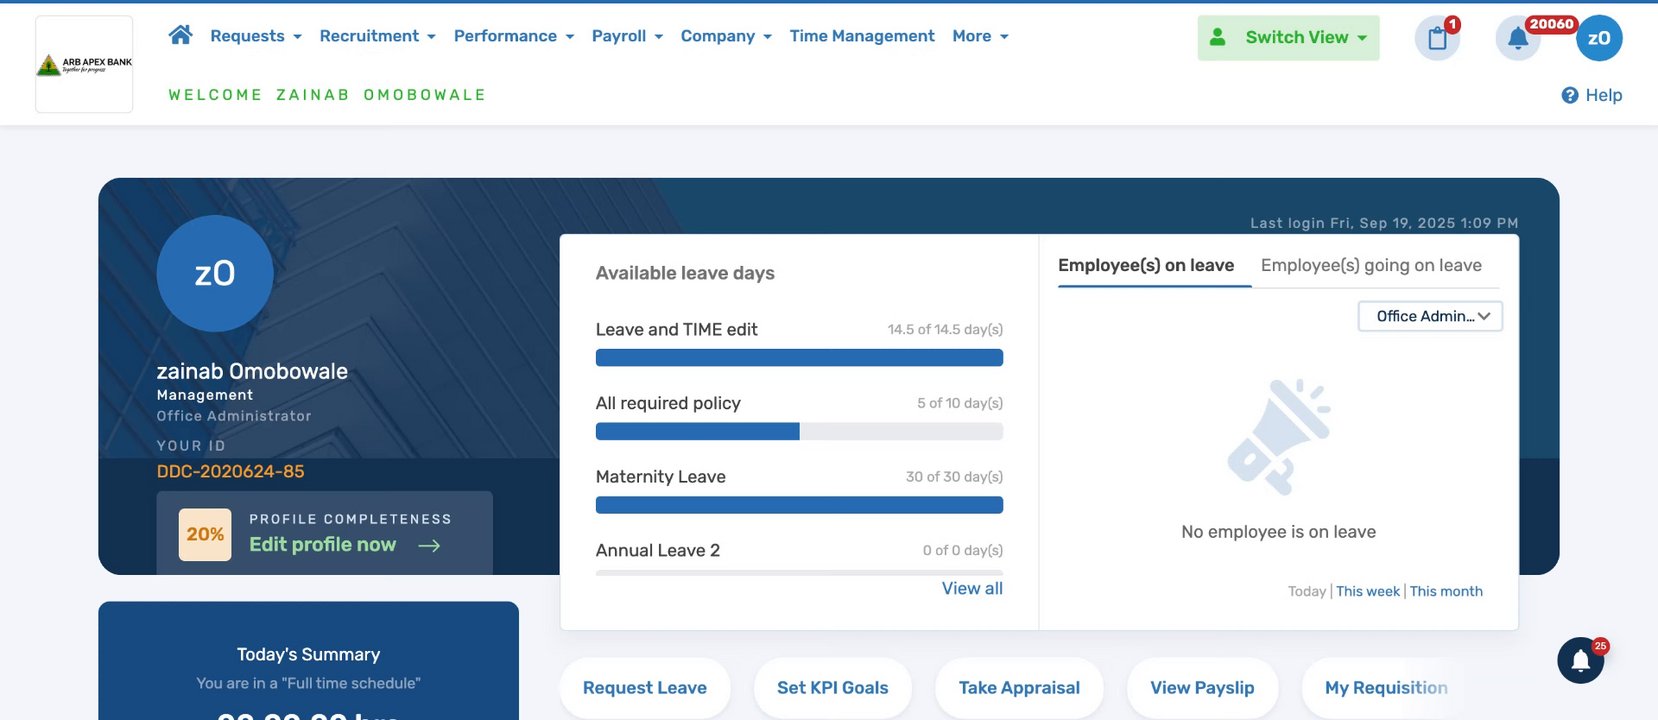
Task: Filter leave by This month
Action: (1446, 591)
